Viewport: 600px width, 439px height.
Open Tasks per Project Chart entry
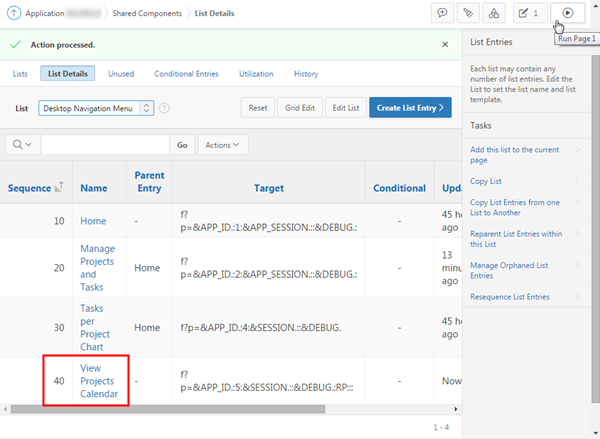[x=95, y=328]
